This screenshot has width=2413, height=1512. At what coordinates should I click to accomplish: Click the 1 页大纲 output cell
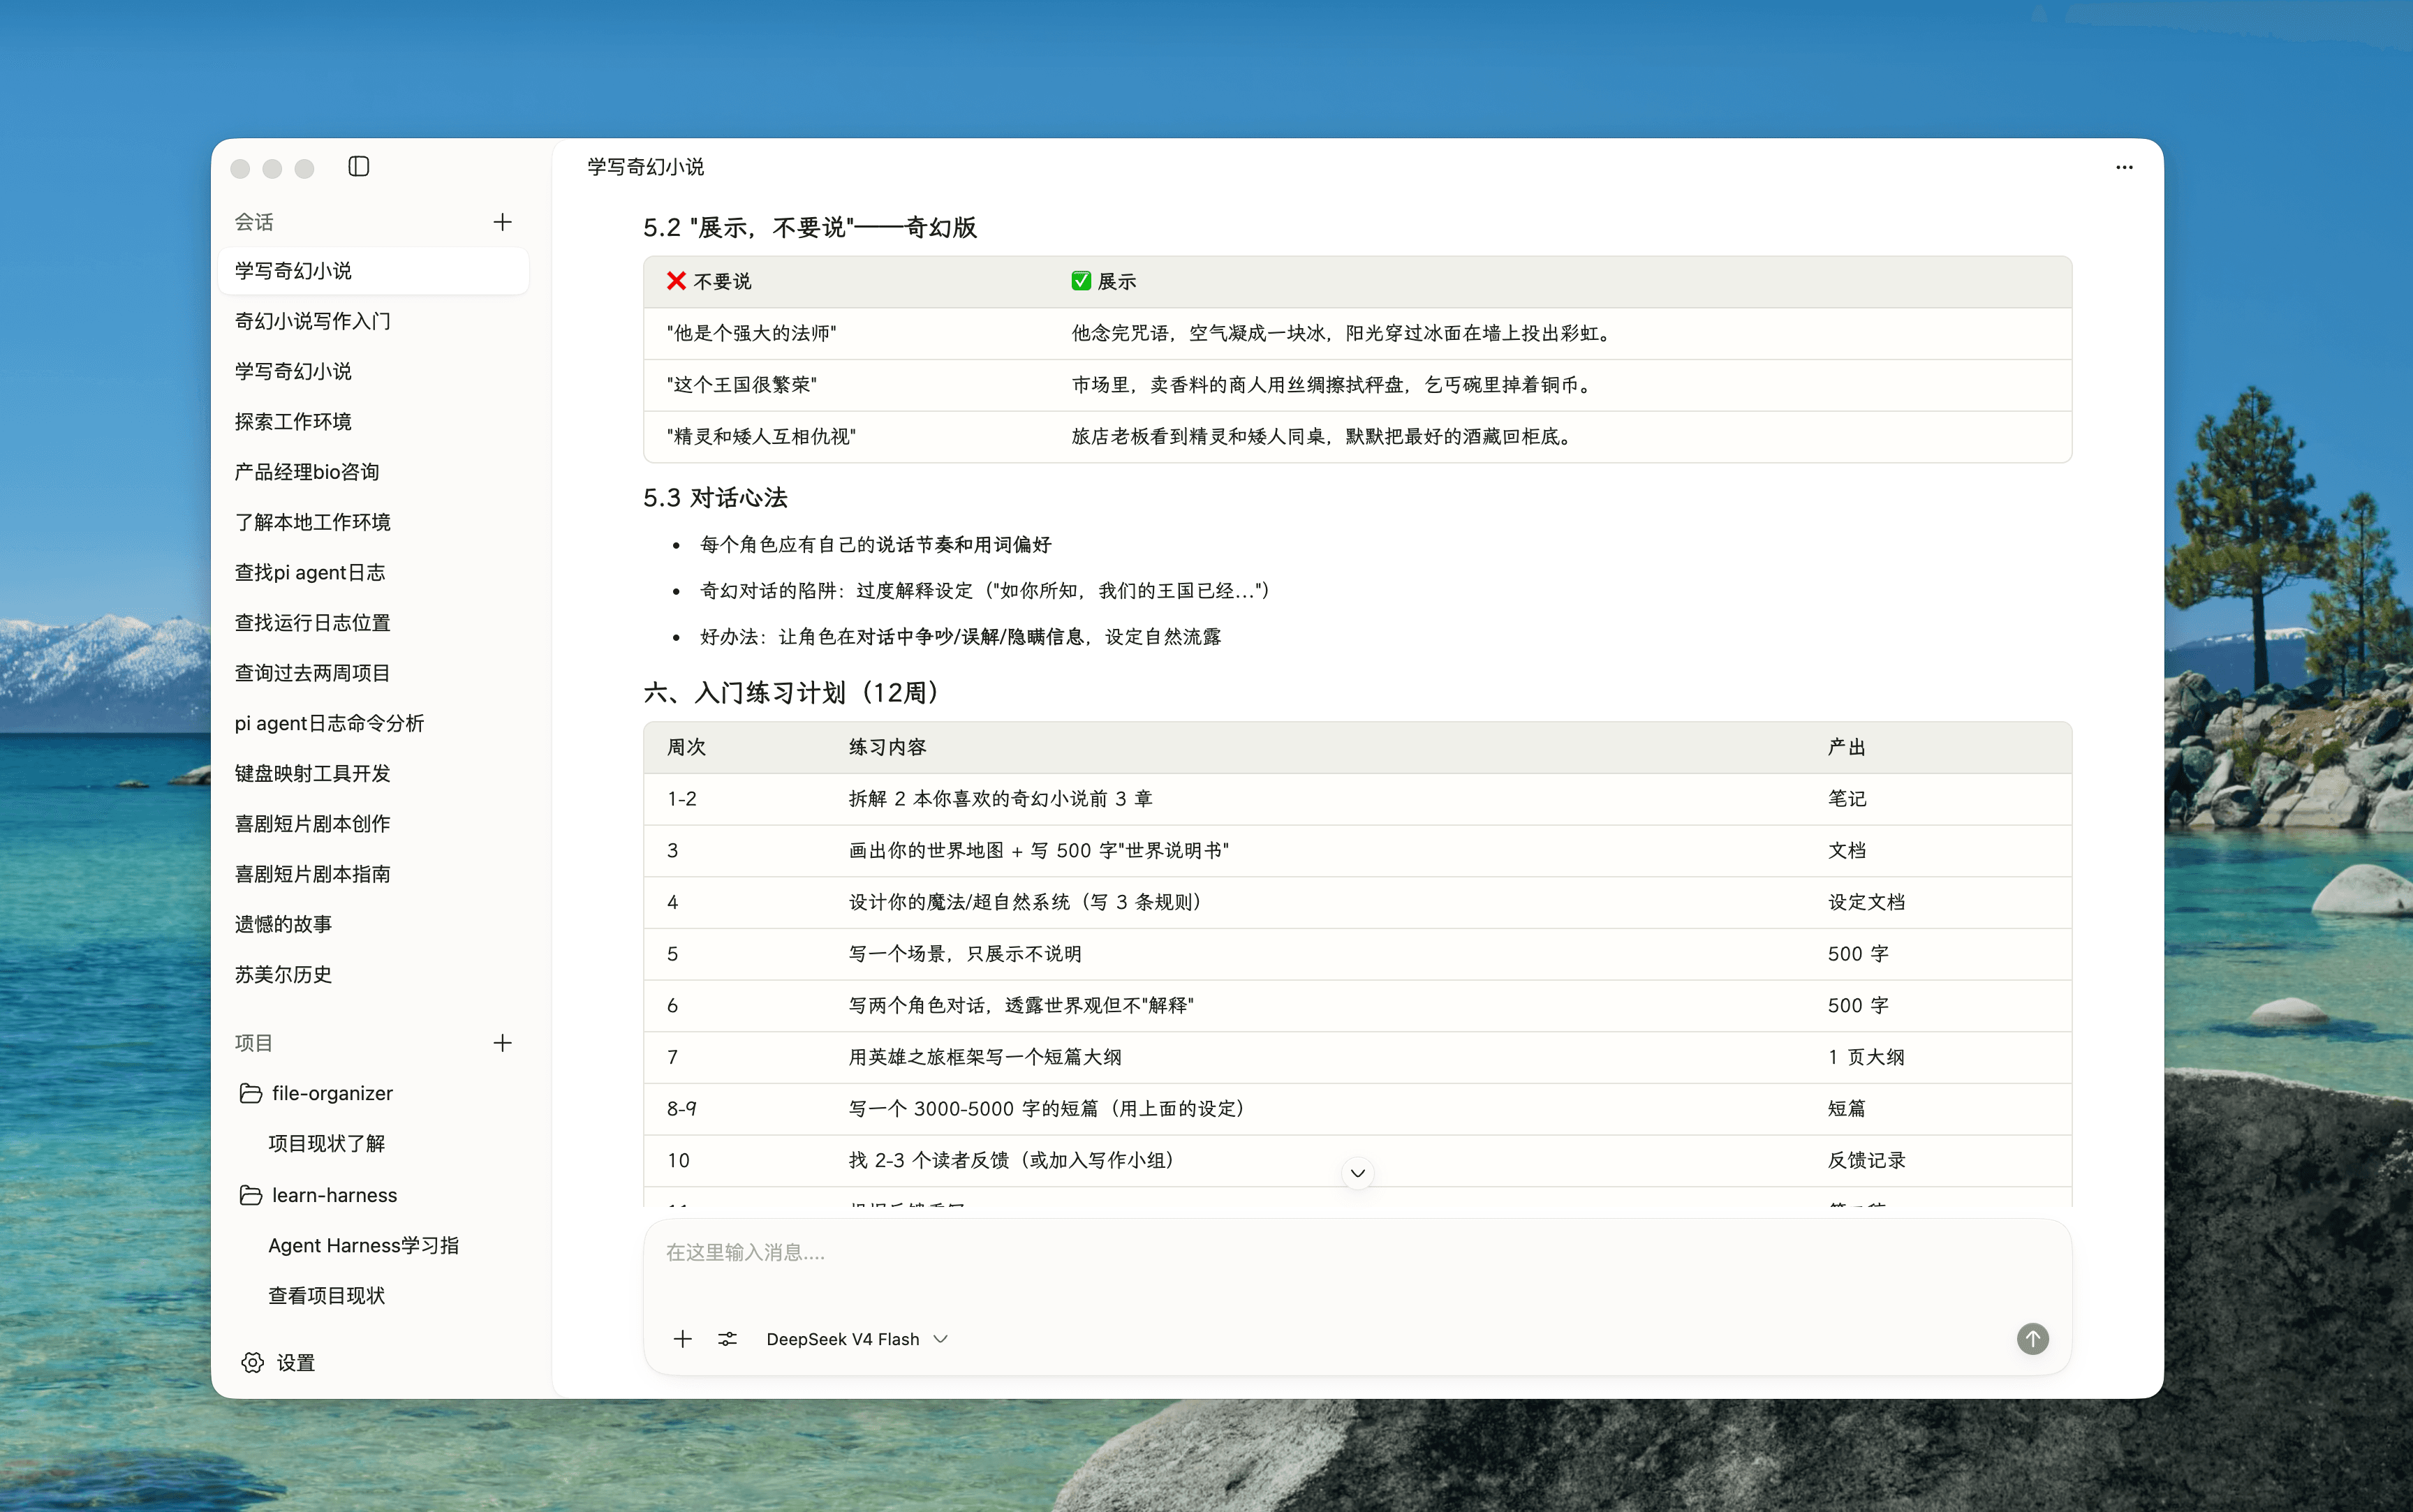[1866, 1057]
